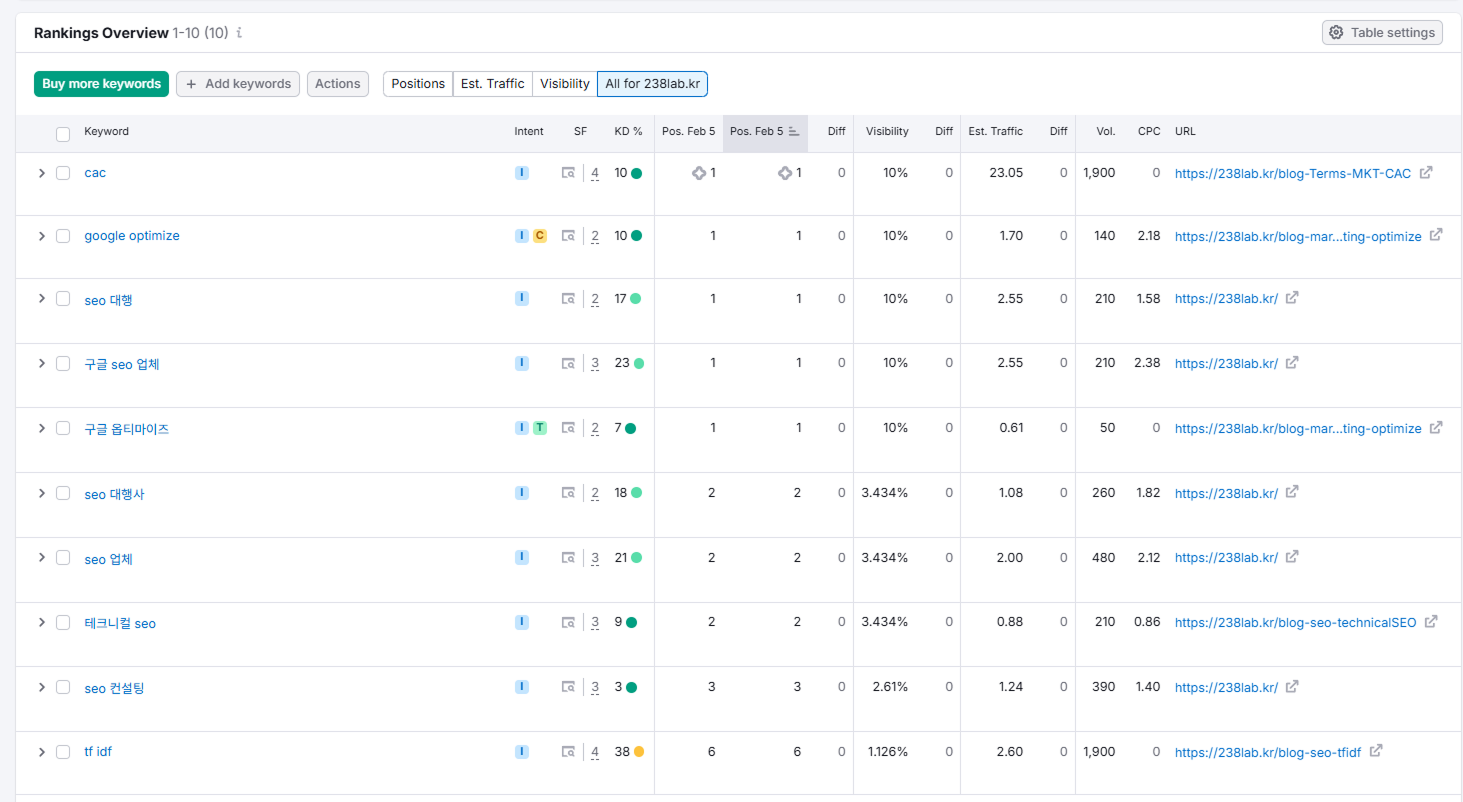Open external link icon in seo 컨설팅 row
The width and height of the screenshot is (1463, 802).
[1292, 686]
